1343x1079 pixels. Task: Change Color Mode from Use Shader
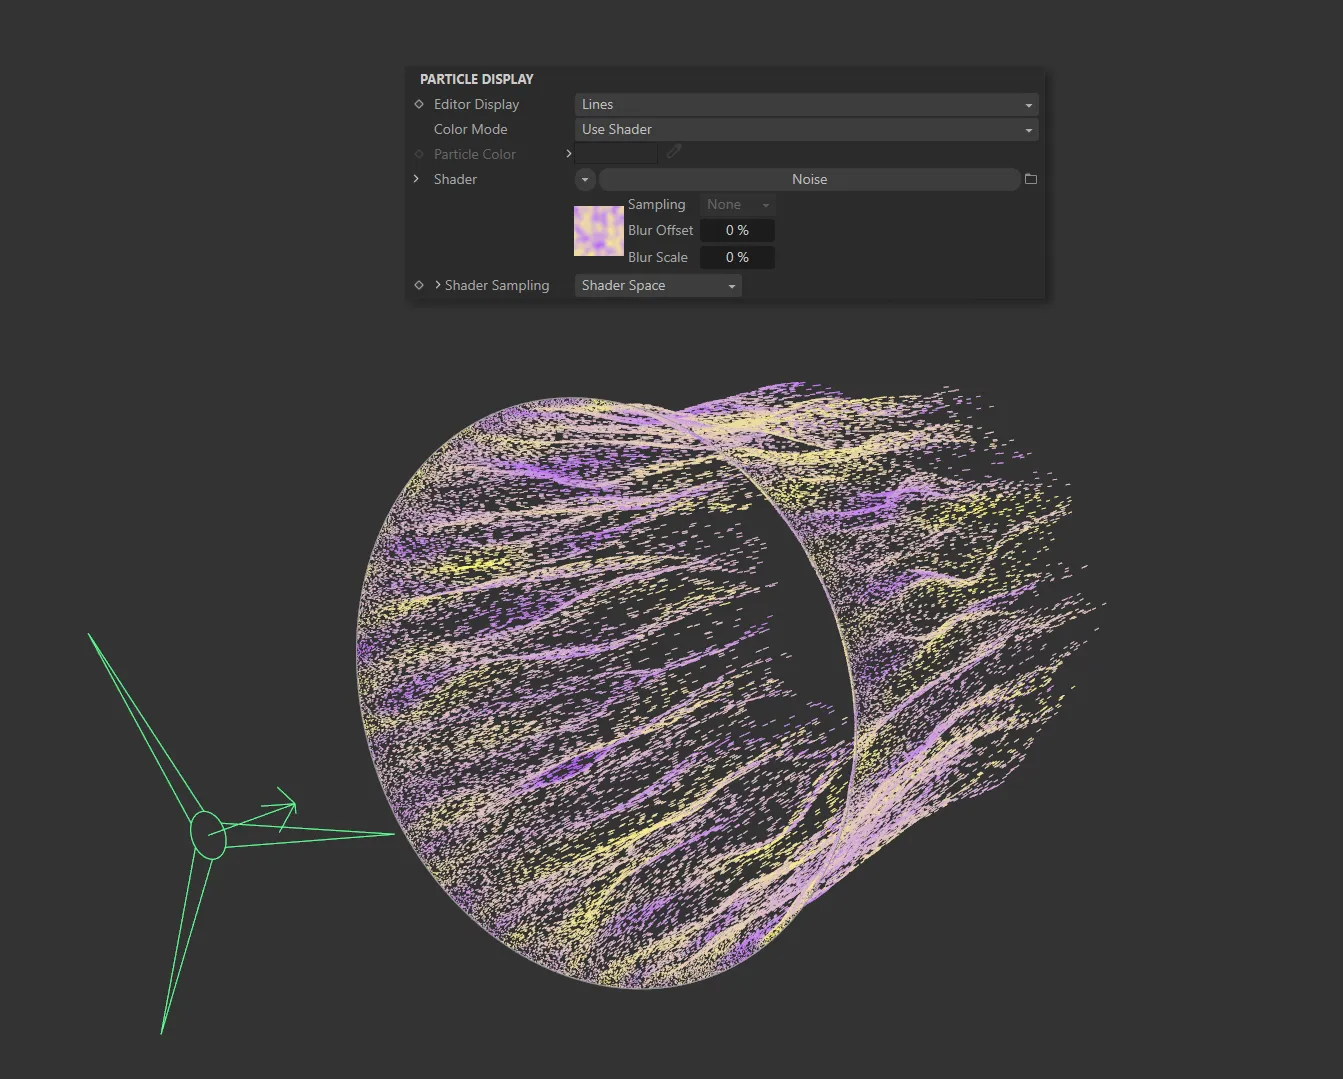(806, 129)
